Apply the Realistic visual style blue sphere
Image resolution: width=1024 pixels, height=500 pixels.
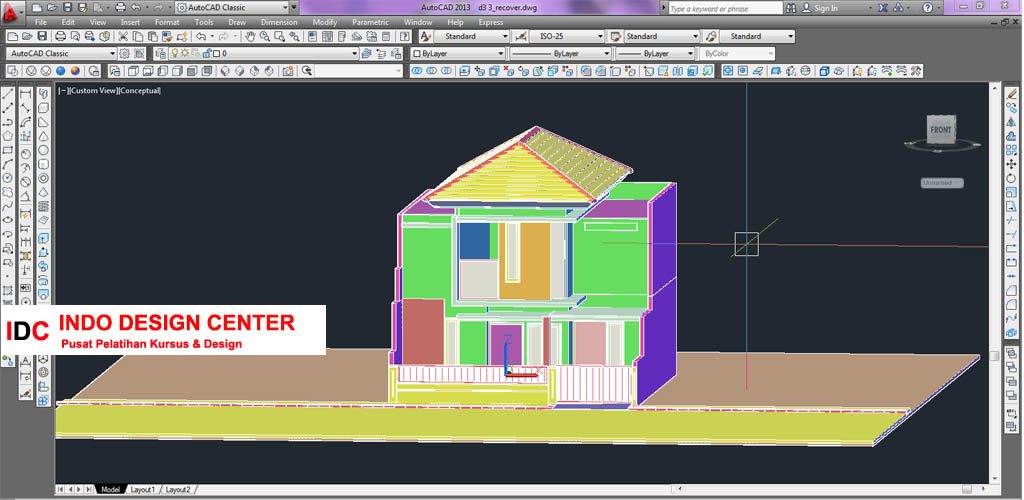point(61,70)
